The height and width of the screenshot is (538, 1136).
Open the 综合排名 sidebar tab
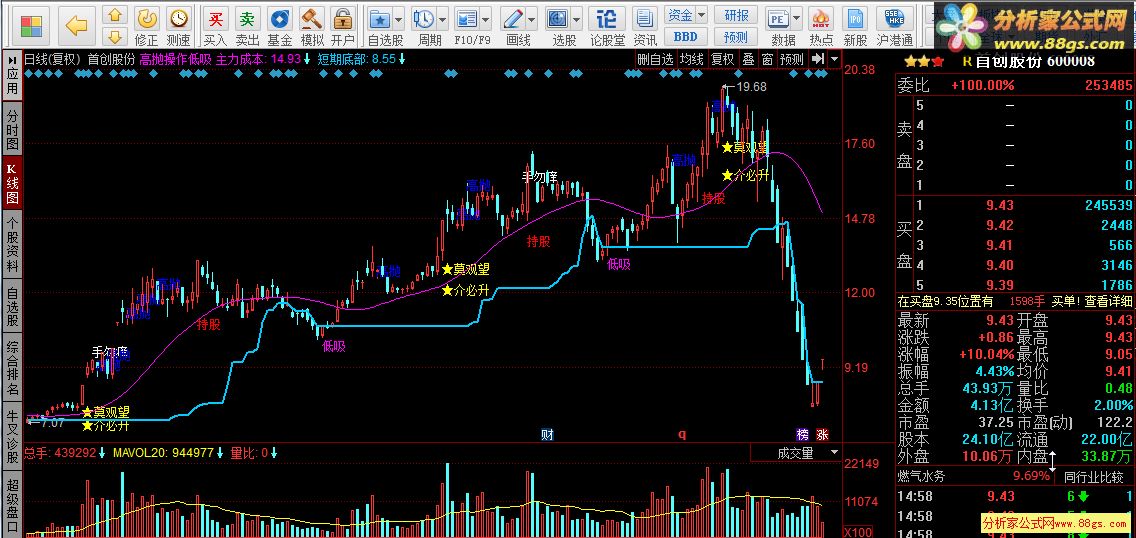(x=12, y=368)
